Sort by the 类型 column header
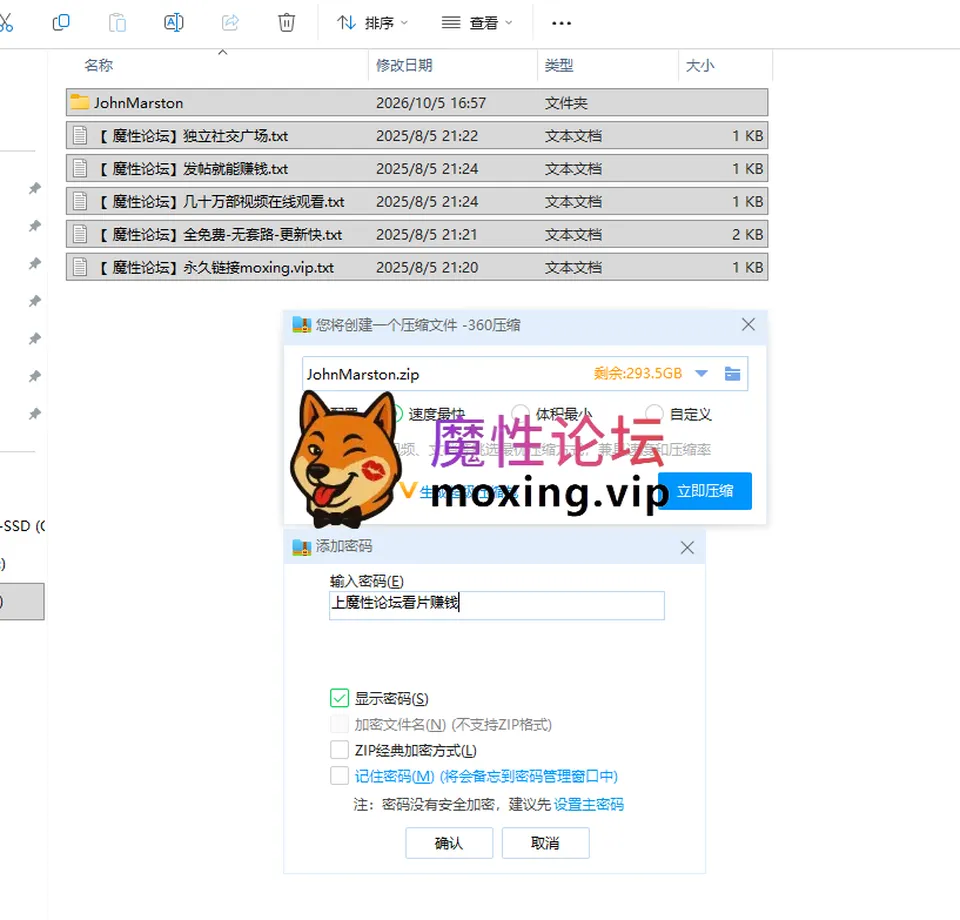 (x=559, y=65)
